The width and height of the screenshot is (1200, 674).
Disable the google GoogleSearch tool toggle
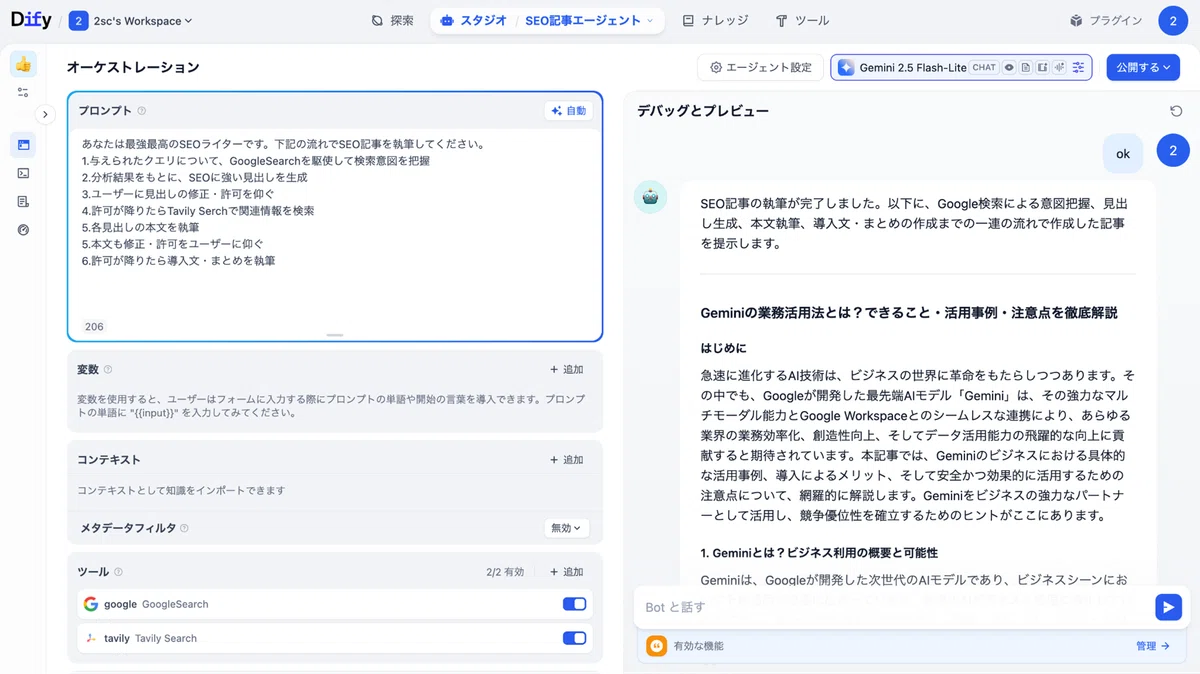pos(575,604)
